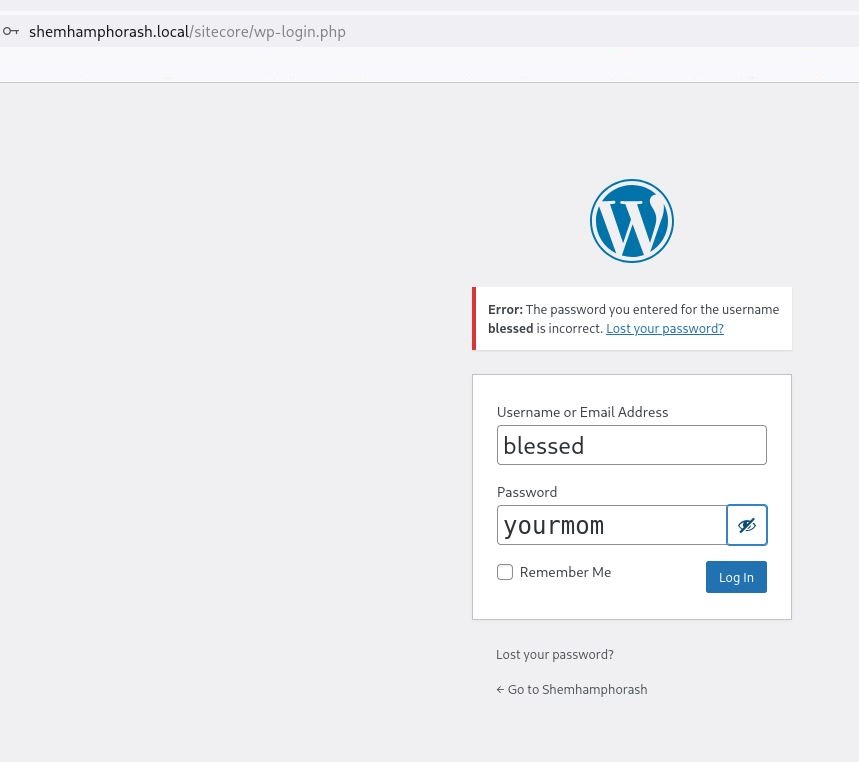
Task: Focus the Password field containing yourmom
Action: 611,525
